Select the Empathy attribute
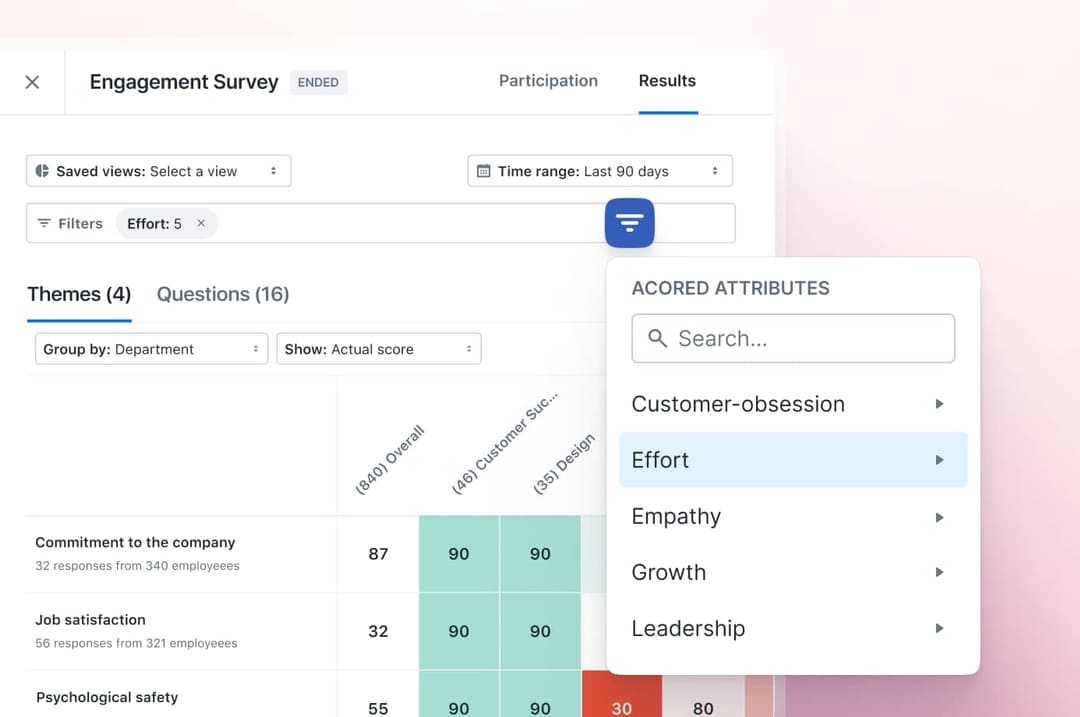 [676, 516]
